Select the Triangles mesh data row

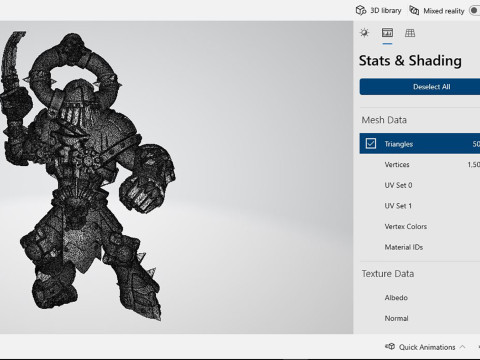pyautogui.click(x=420, y=144)
